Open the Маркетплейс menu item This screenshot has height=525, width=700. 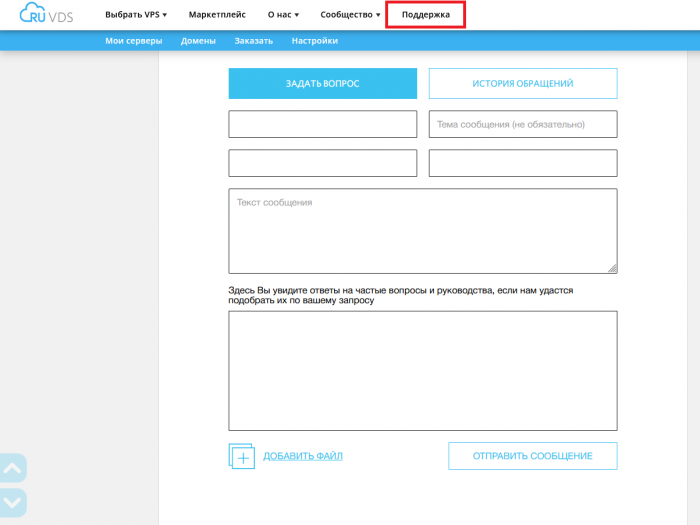(217, 15)
